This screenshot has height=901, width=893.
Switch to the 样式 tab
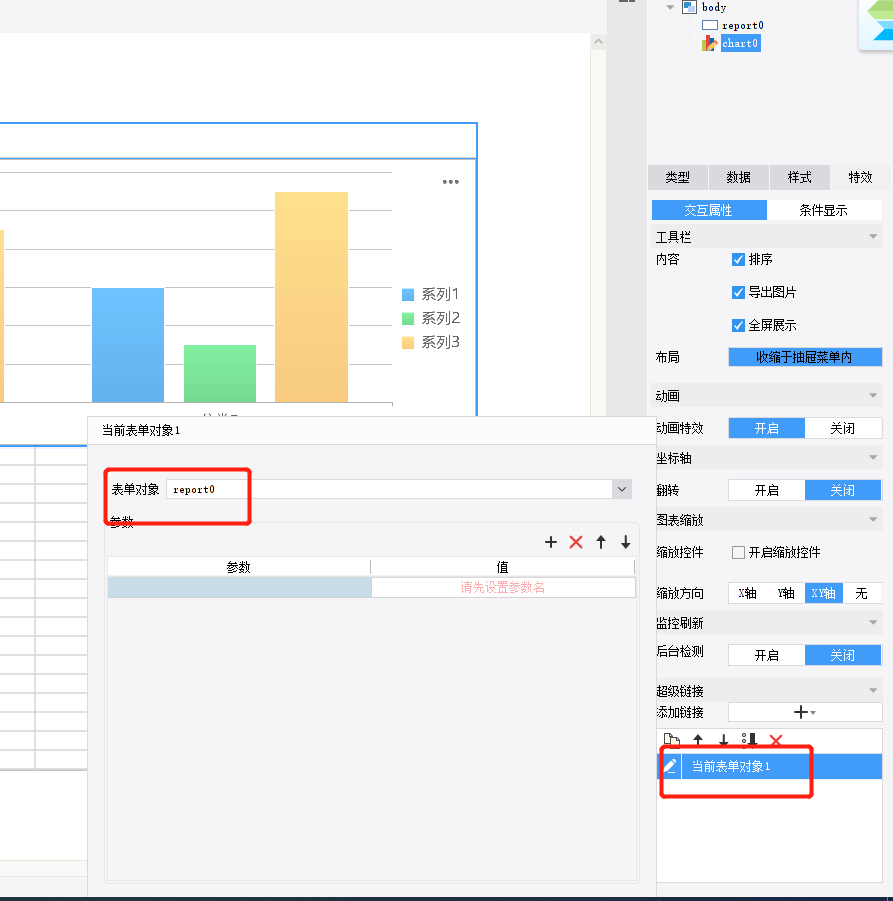click(x=799, y=178)
